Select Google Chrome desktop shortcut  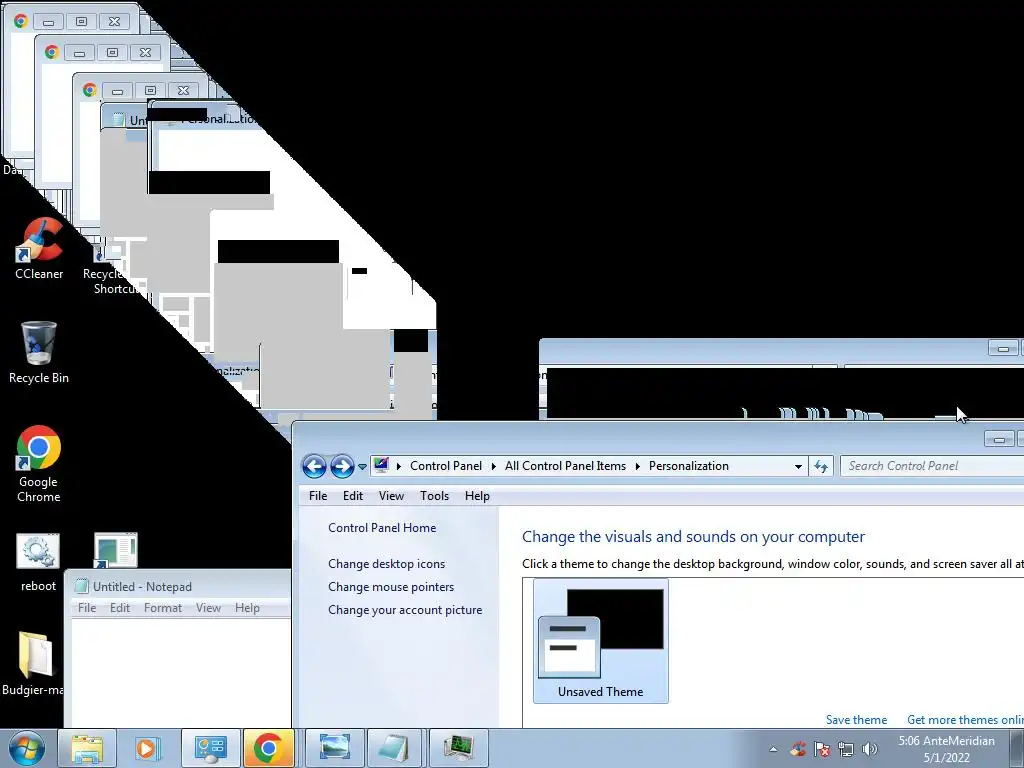click(39, 464)
